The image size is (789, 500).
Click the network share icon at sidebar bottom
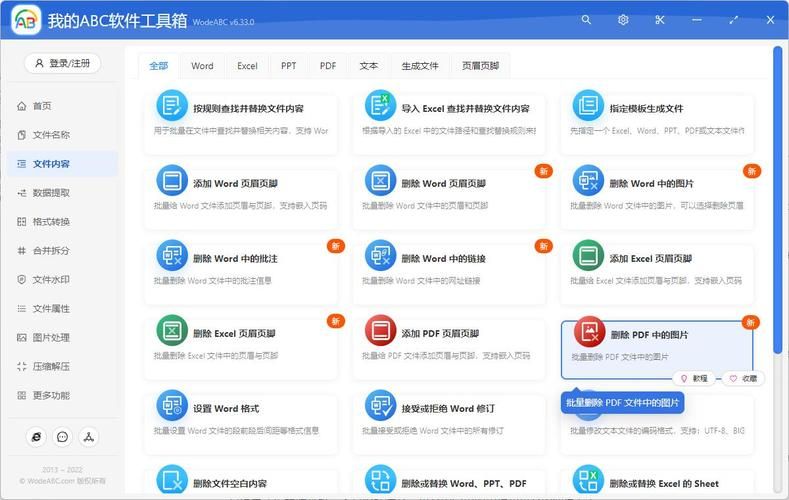(x=89, y=437)
